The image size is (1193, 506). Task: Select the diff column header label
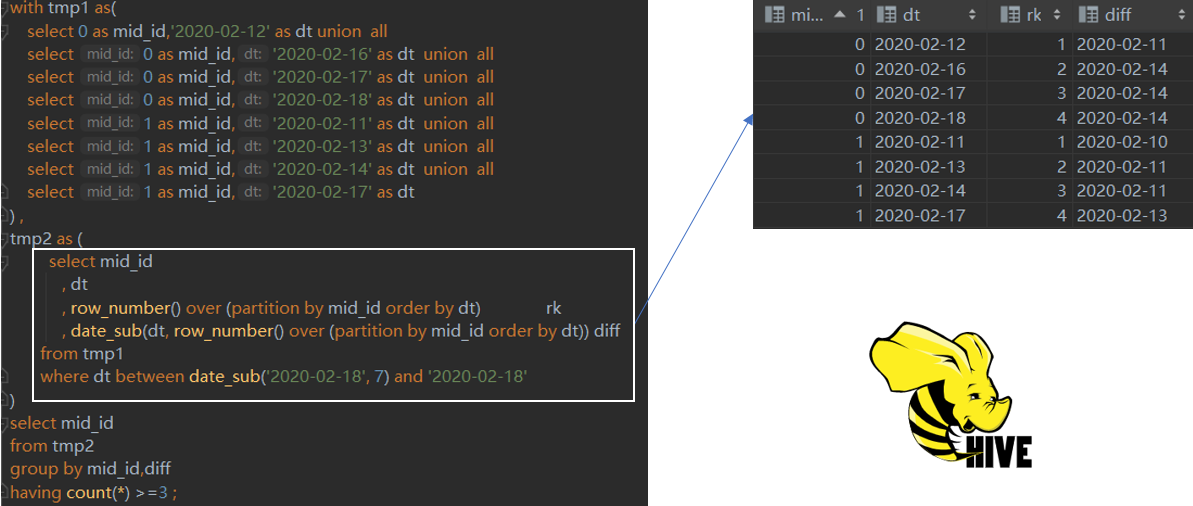[x=1118, y=16]
